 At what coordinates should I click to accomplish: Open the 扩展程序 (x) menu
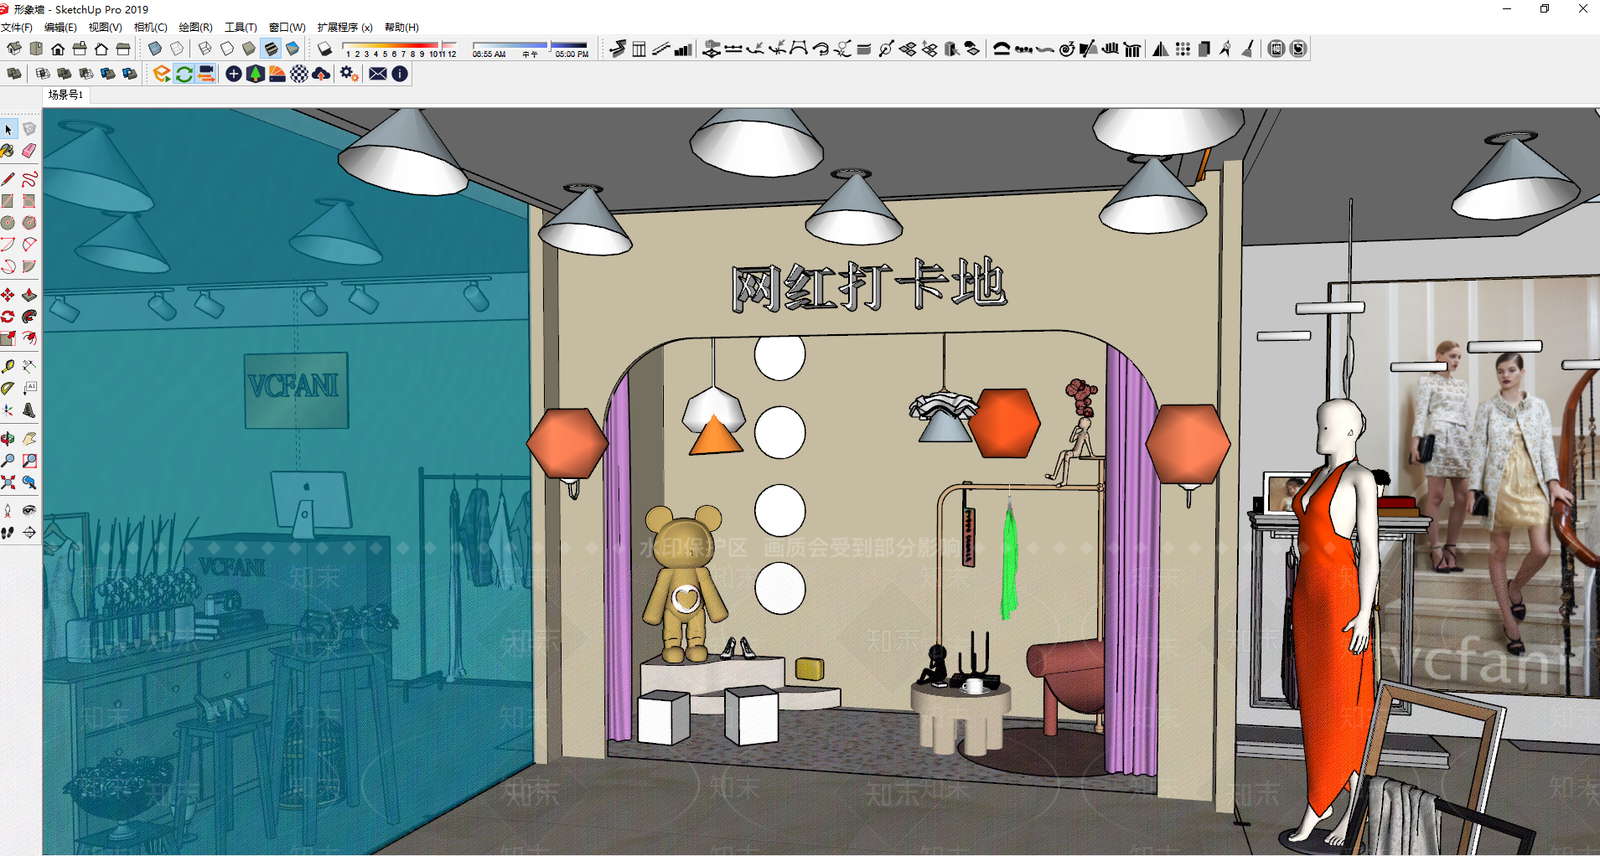[x=345, y=27]
